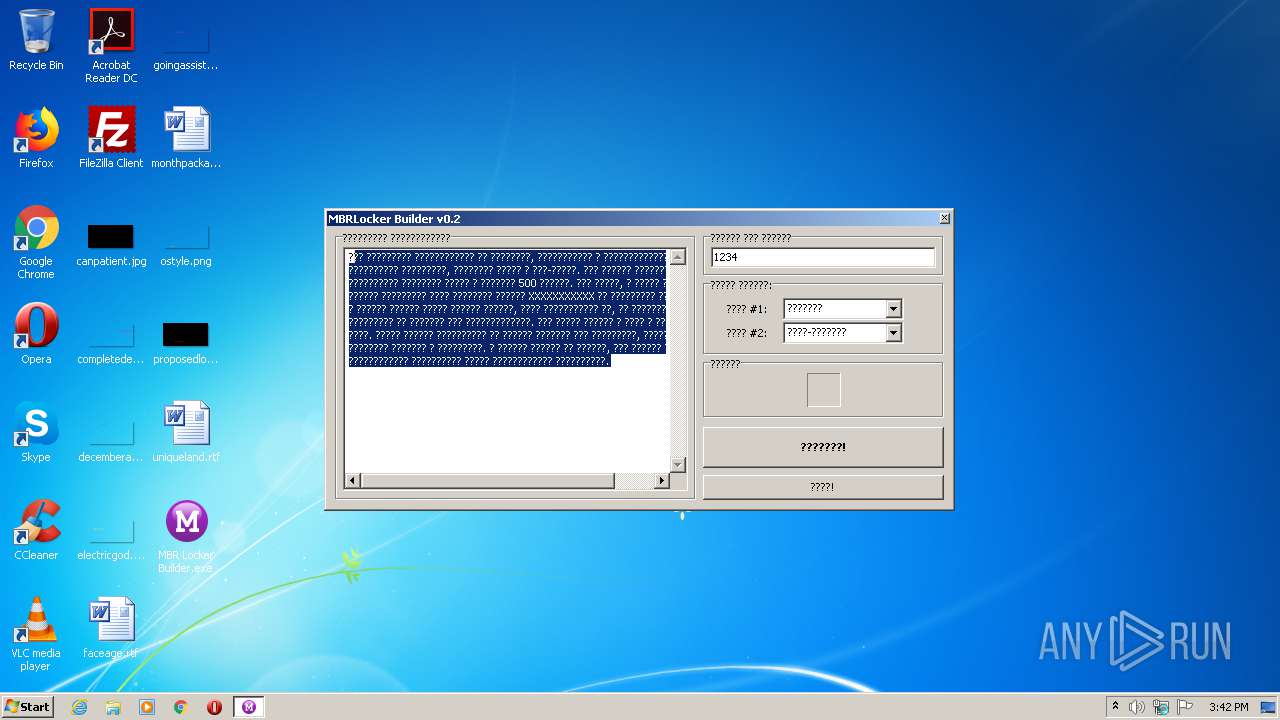The height and width of the screenshot is (720, 1280).
Task: Open Firefox desktop shortcut
Action: point(36,138)
